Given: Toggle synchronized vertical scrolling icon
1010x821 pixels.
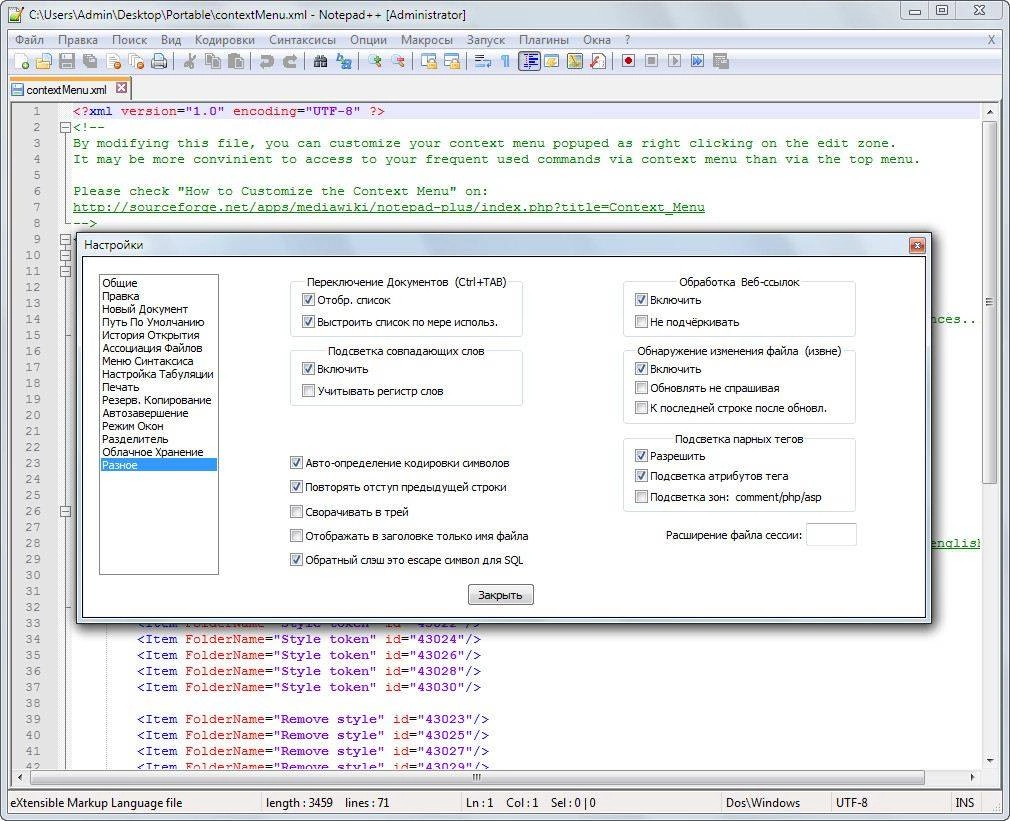Looking at the screenshot, I should pyautogui.click(x=428, y=61).
